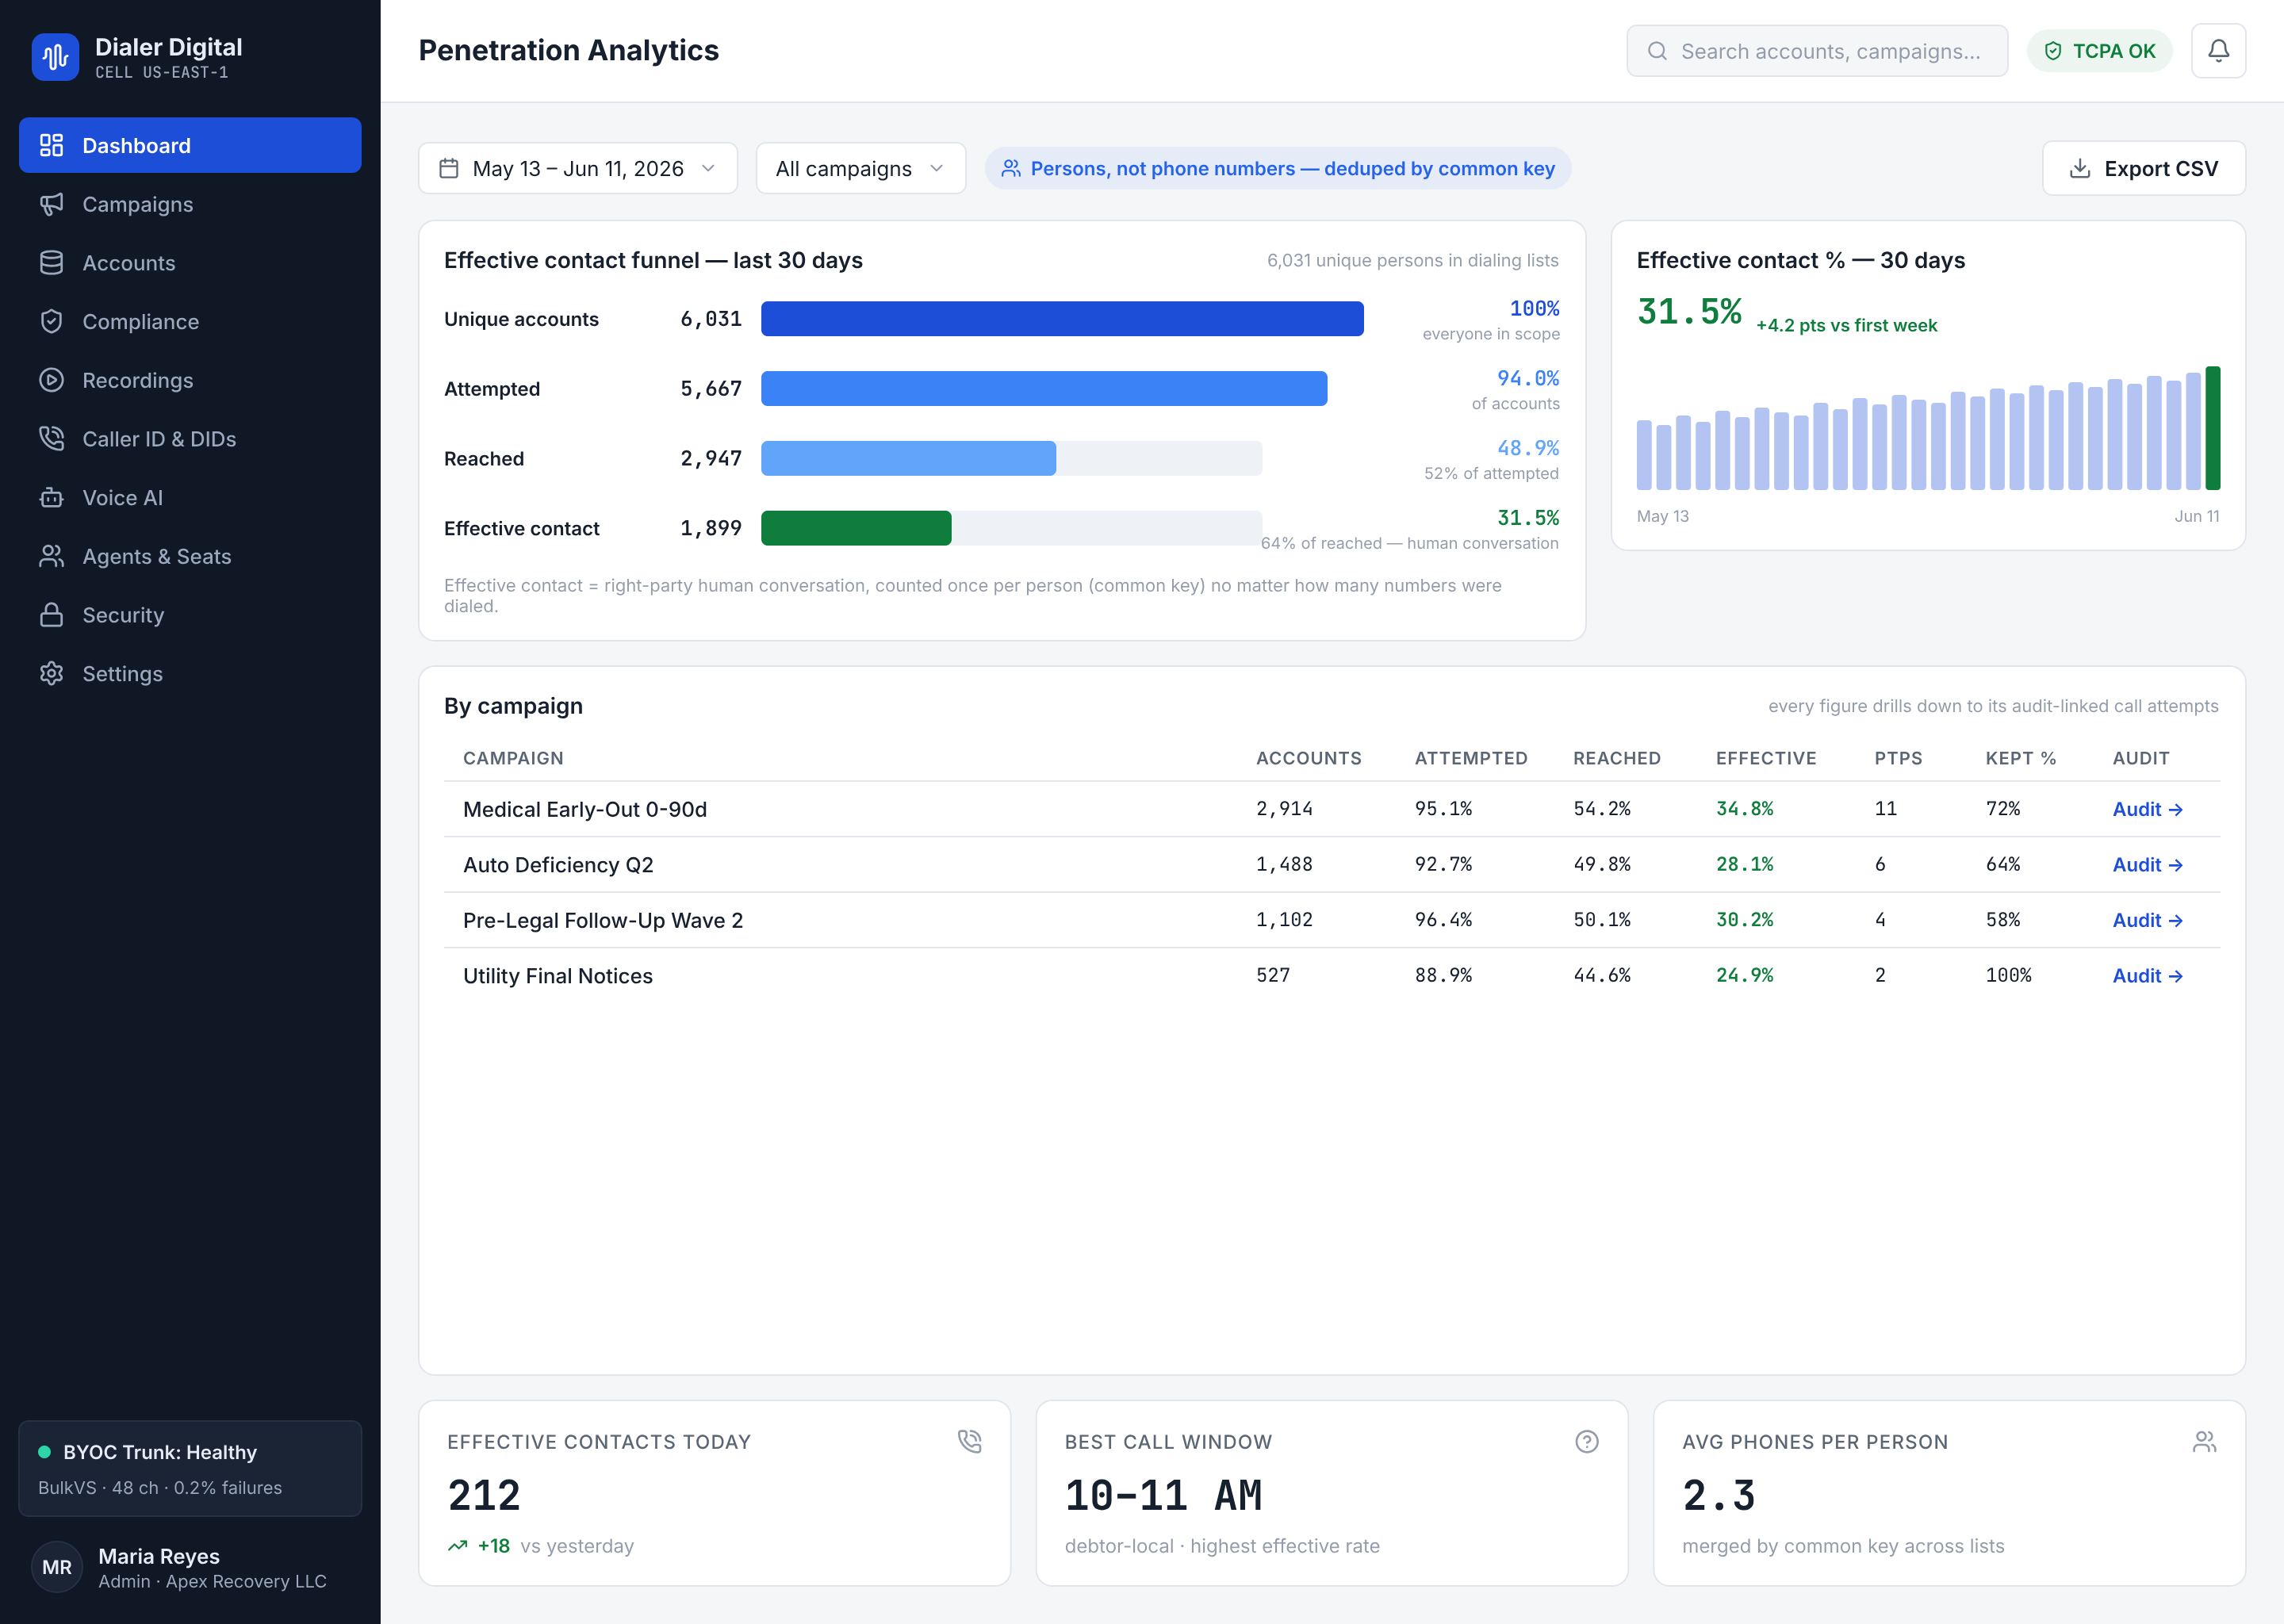Select Utility Final Notices campaign name
This screenshot has height=1624, width=2284.
click(558, 976)
